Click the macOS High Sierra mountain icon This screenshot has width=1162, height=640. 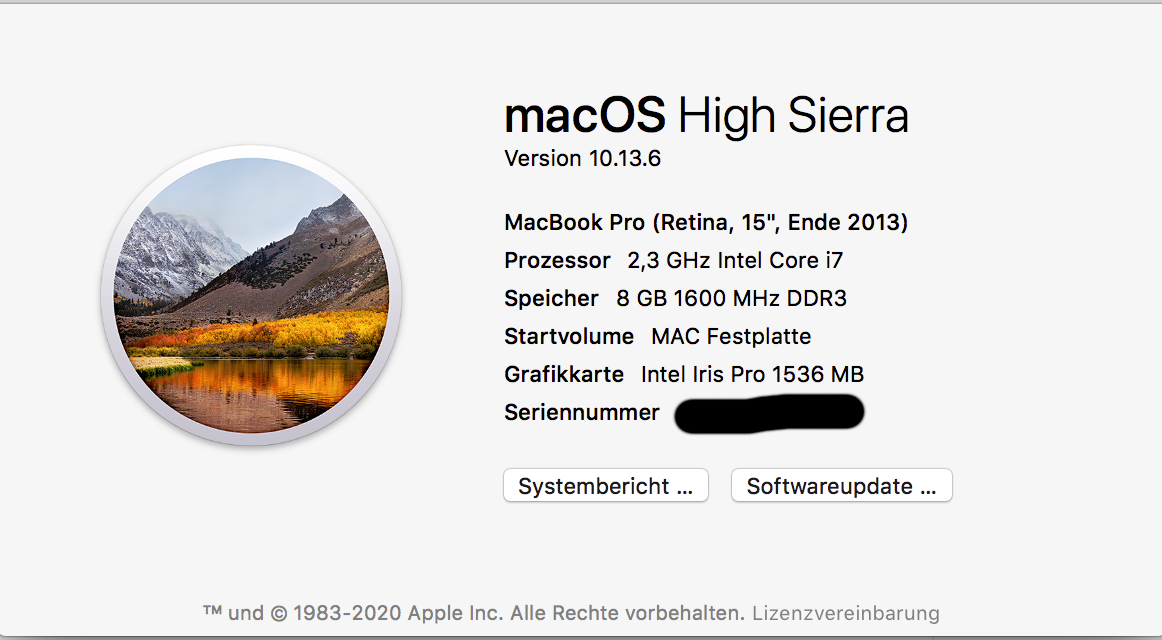tap(251, 296)
